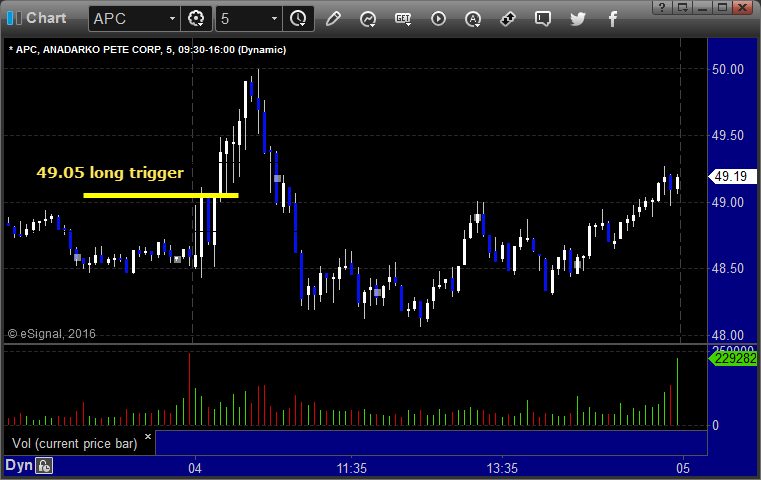Share chart via Twitter icon

pyautogui.click(x=578, y=19)
